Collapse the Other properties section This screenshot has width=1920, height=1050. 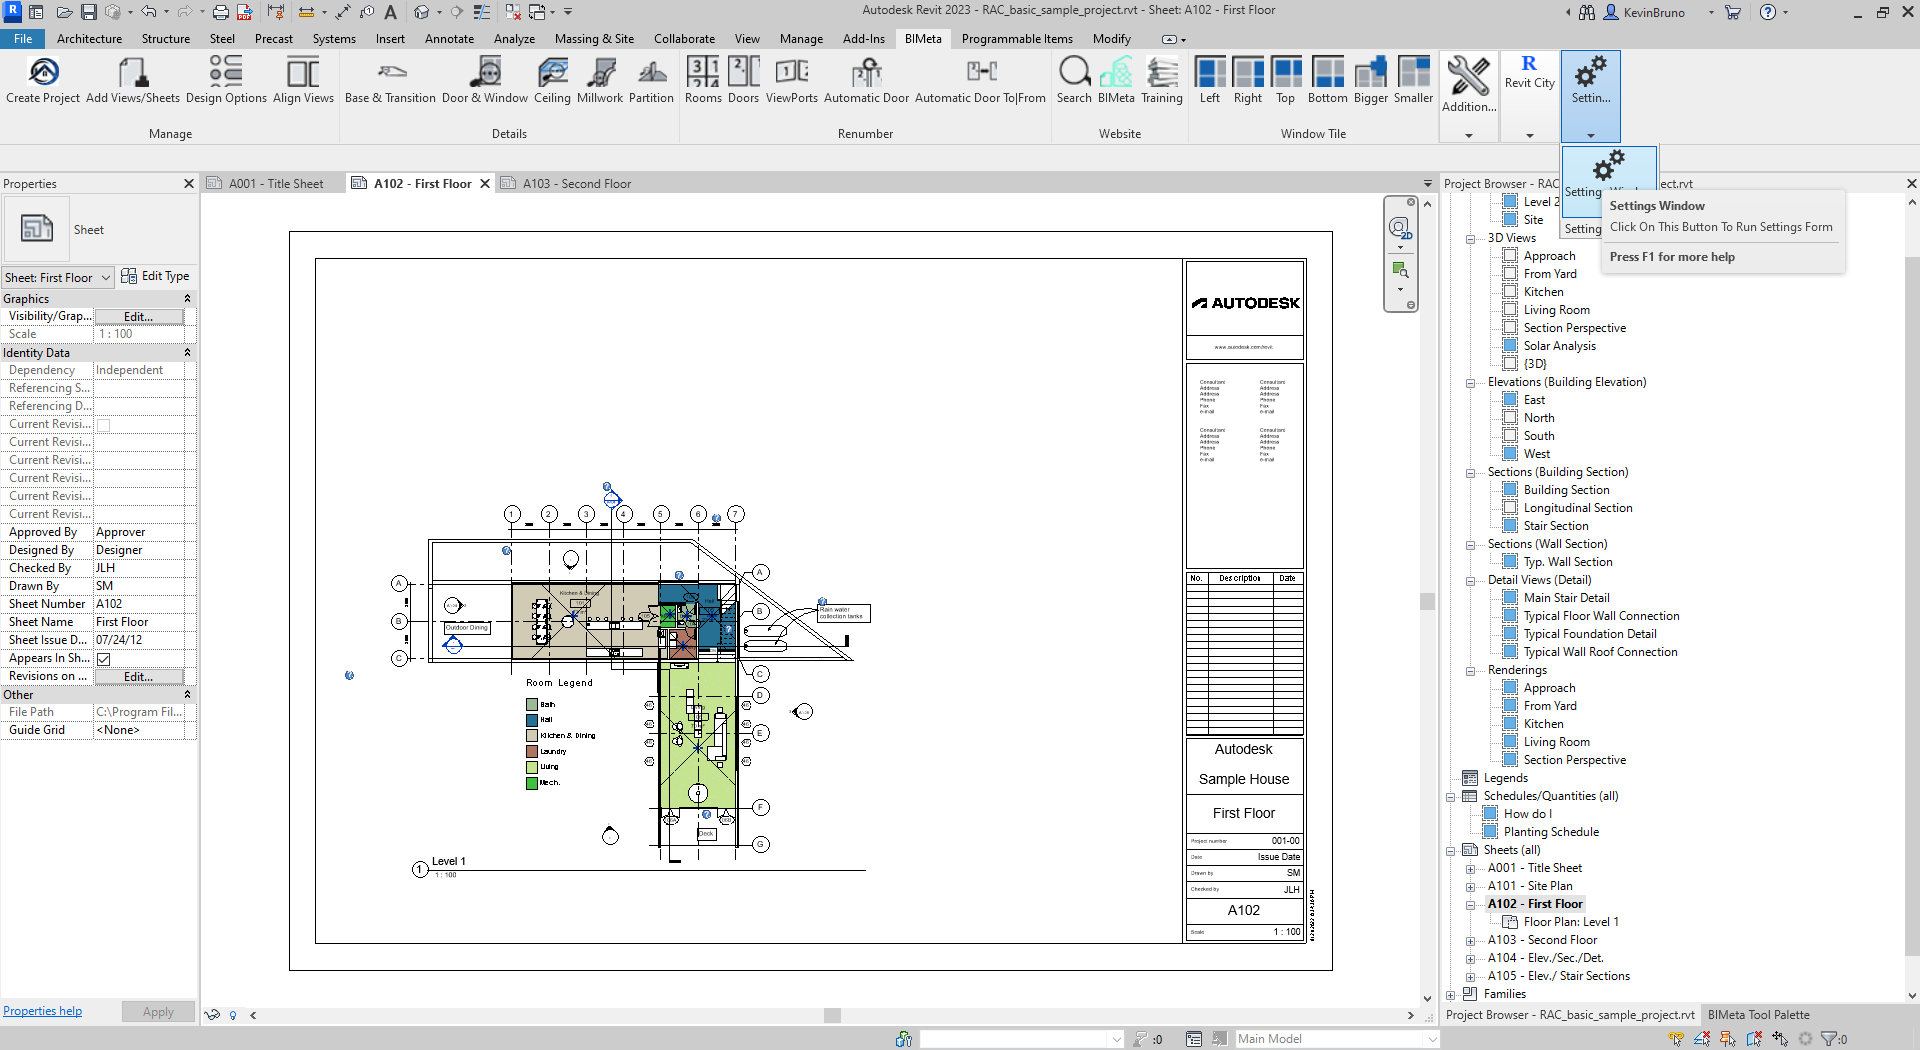tap(187, 695)
